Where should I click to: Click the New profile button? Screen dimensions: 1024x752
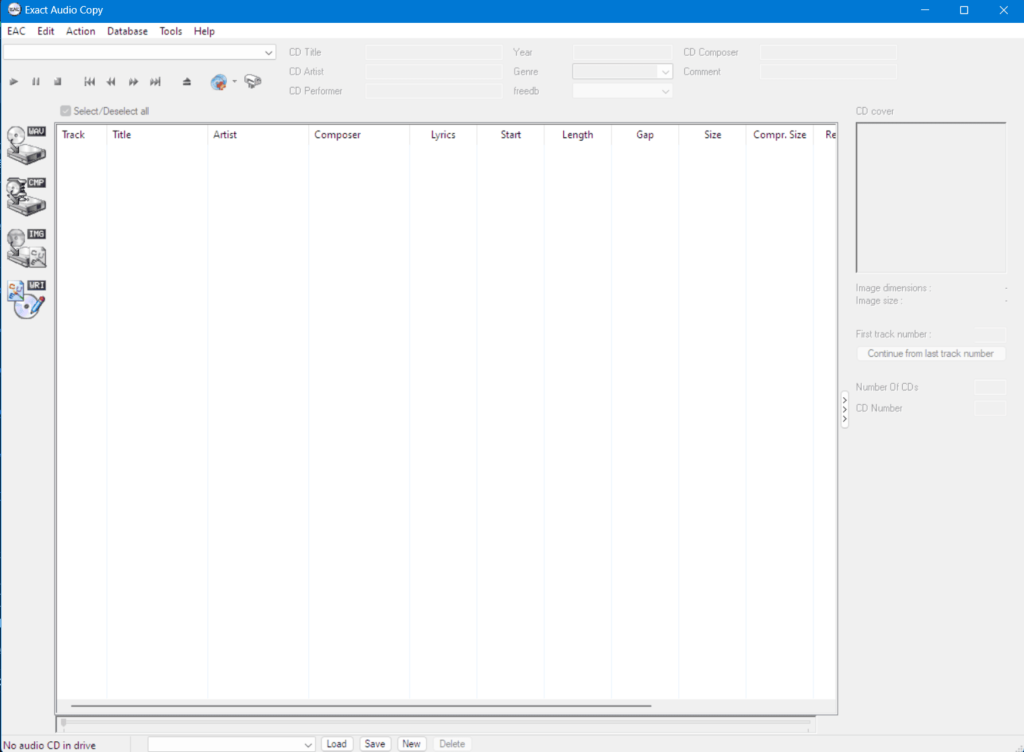[x=411, y=744]
